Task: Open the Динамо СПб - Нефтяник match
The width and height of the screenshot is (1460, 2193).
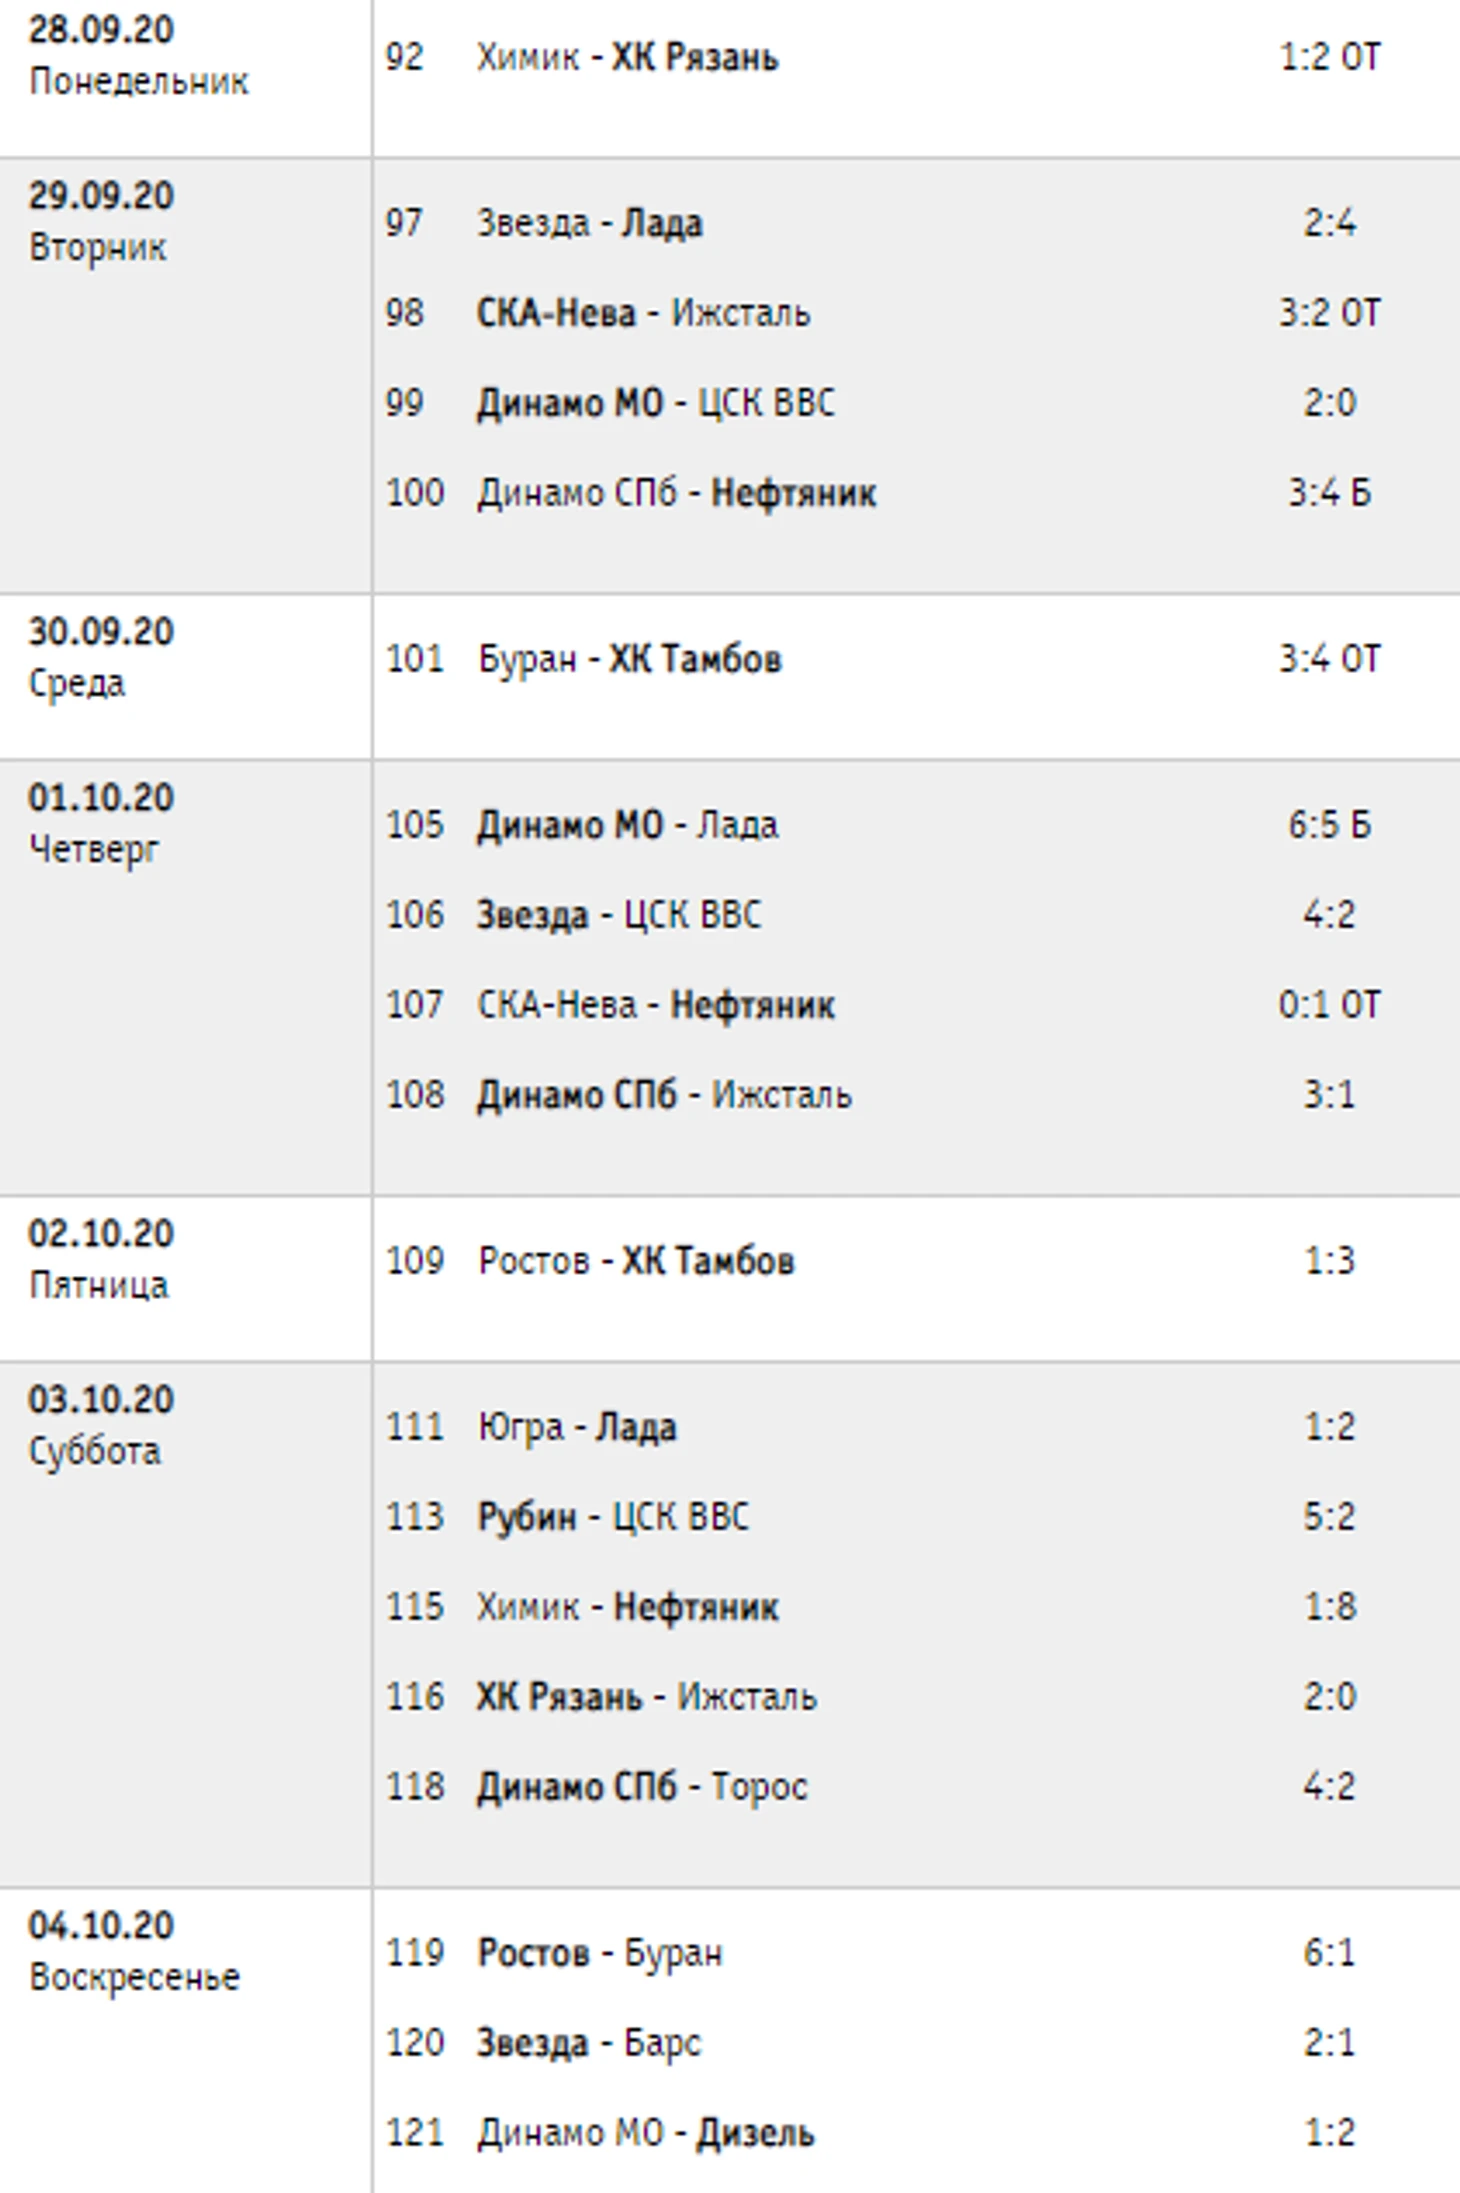Action: pyautogui.click(x=676, y=493)
